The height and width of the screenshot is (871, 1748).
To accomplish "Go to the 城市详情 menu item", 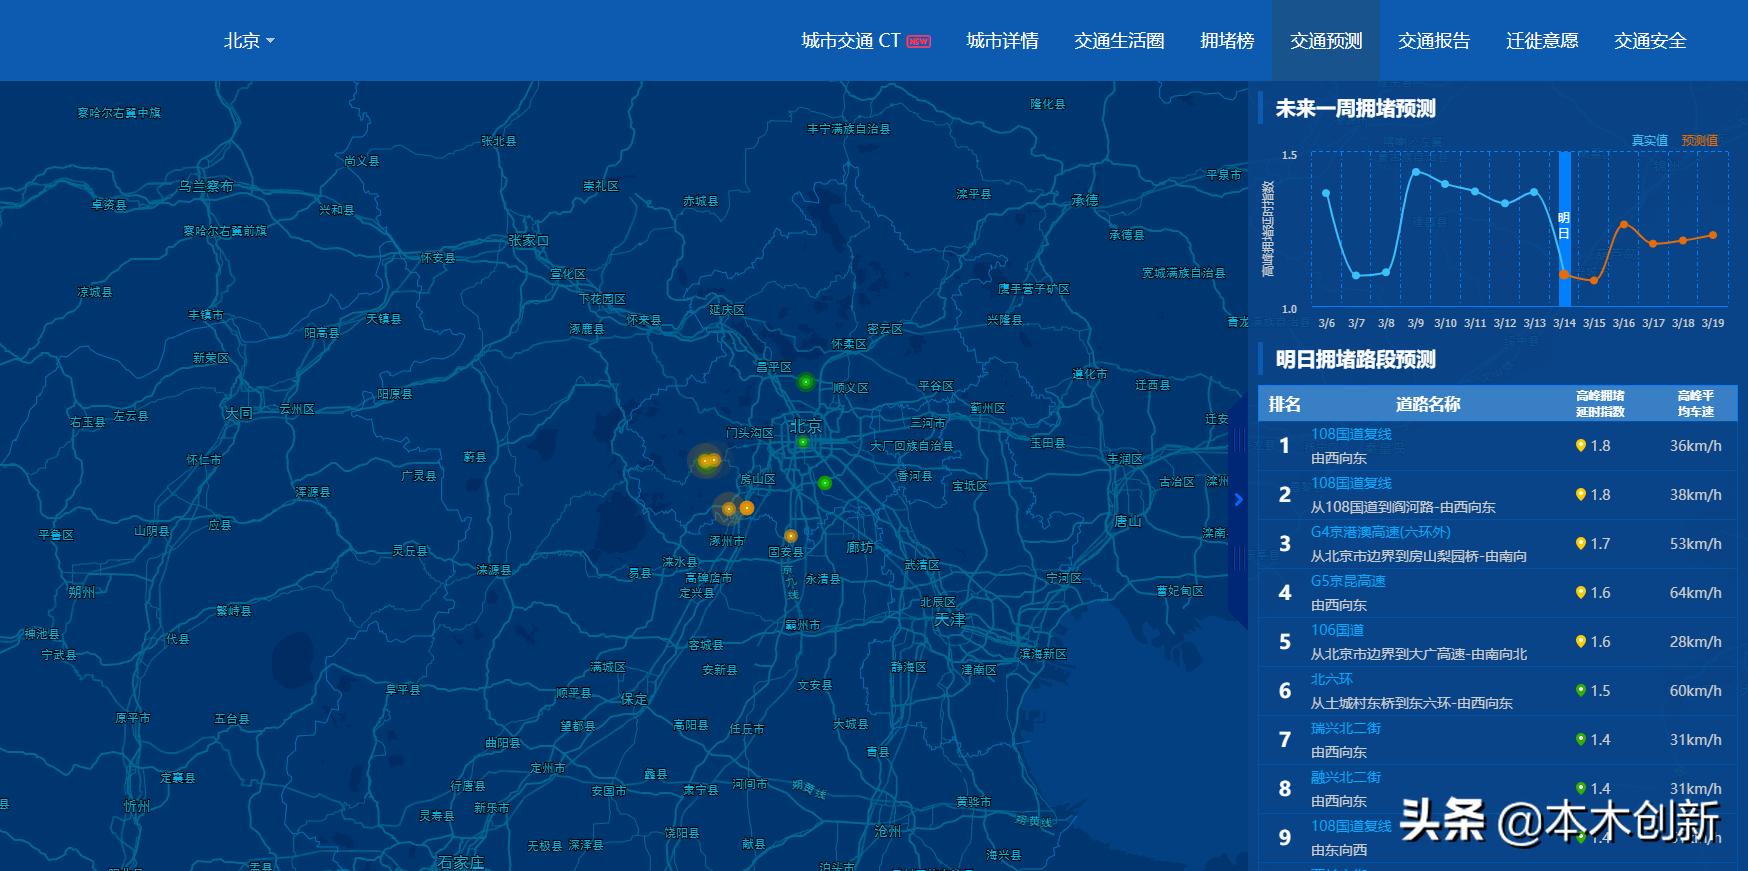I will pyautogui.click(x=1002, y=41).
